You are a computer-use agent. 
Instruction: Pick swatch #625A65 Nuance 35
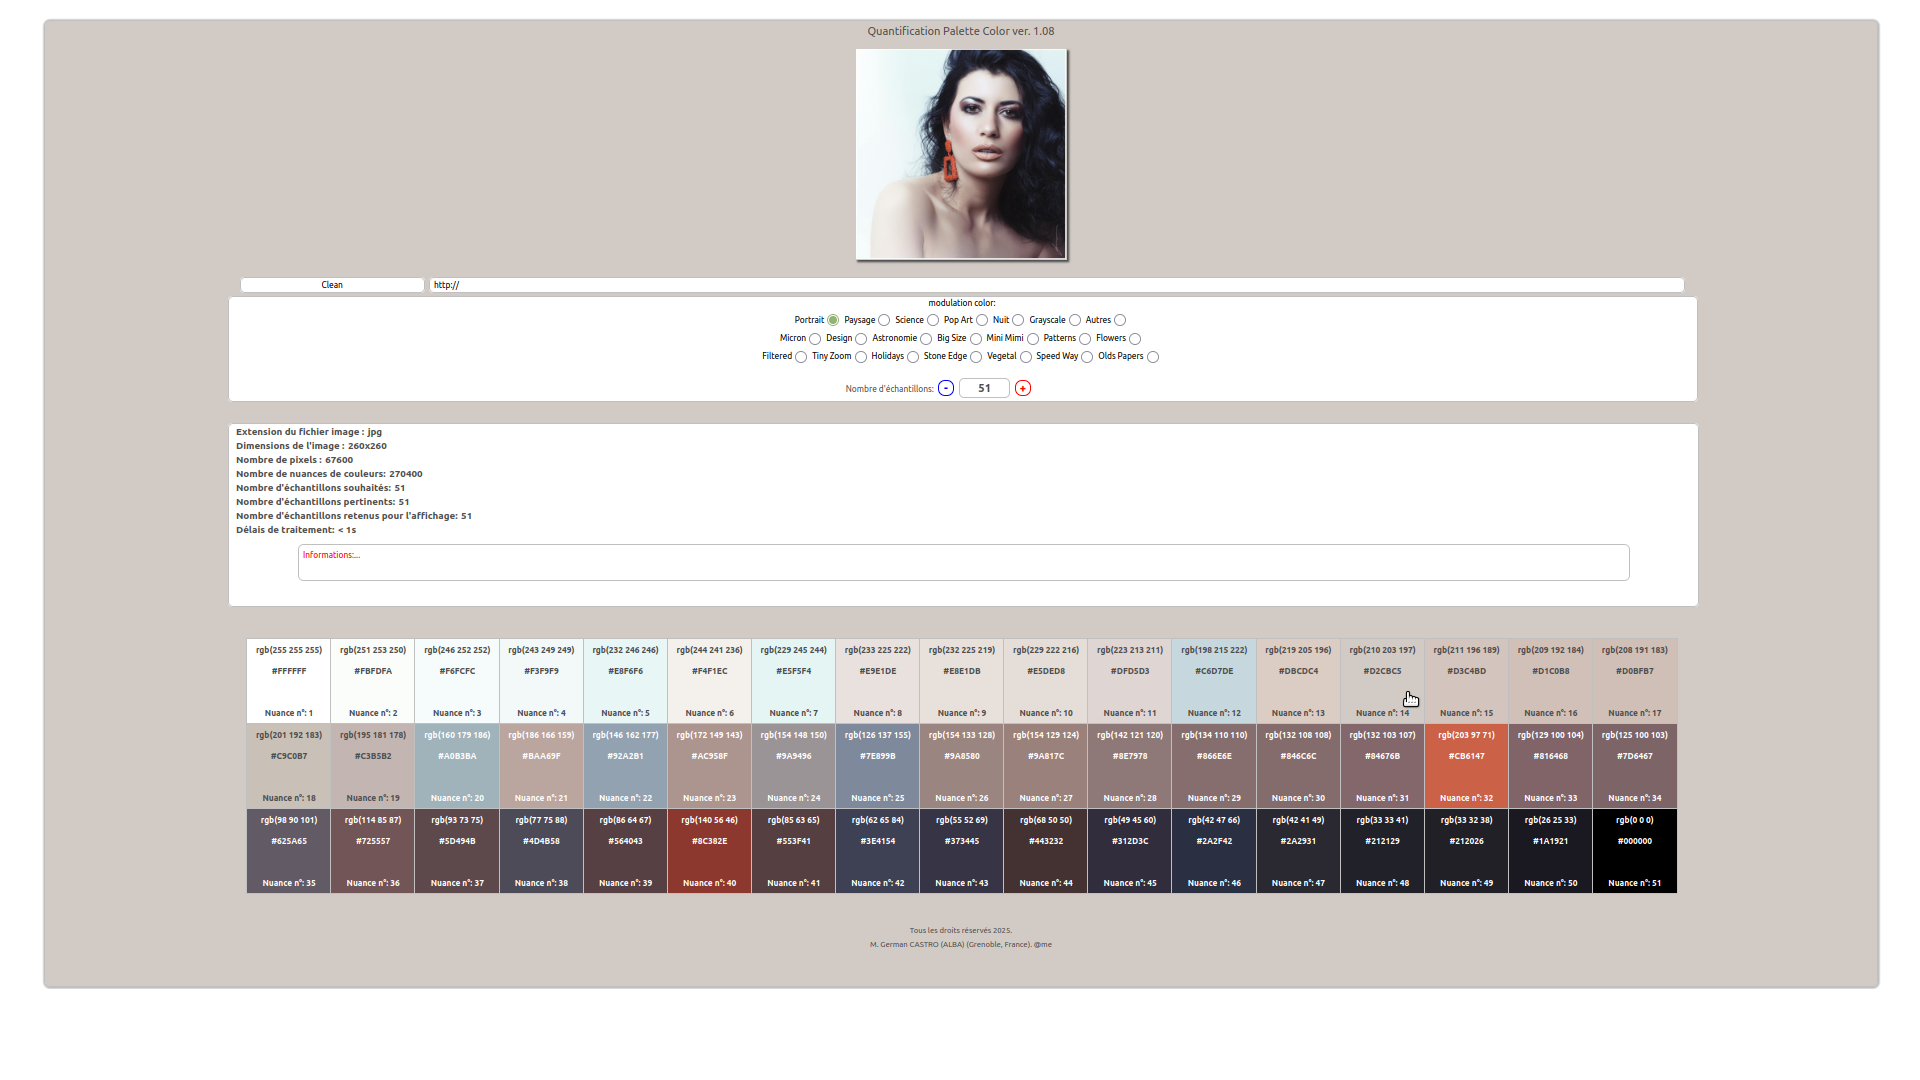tap(289, 851)
